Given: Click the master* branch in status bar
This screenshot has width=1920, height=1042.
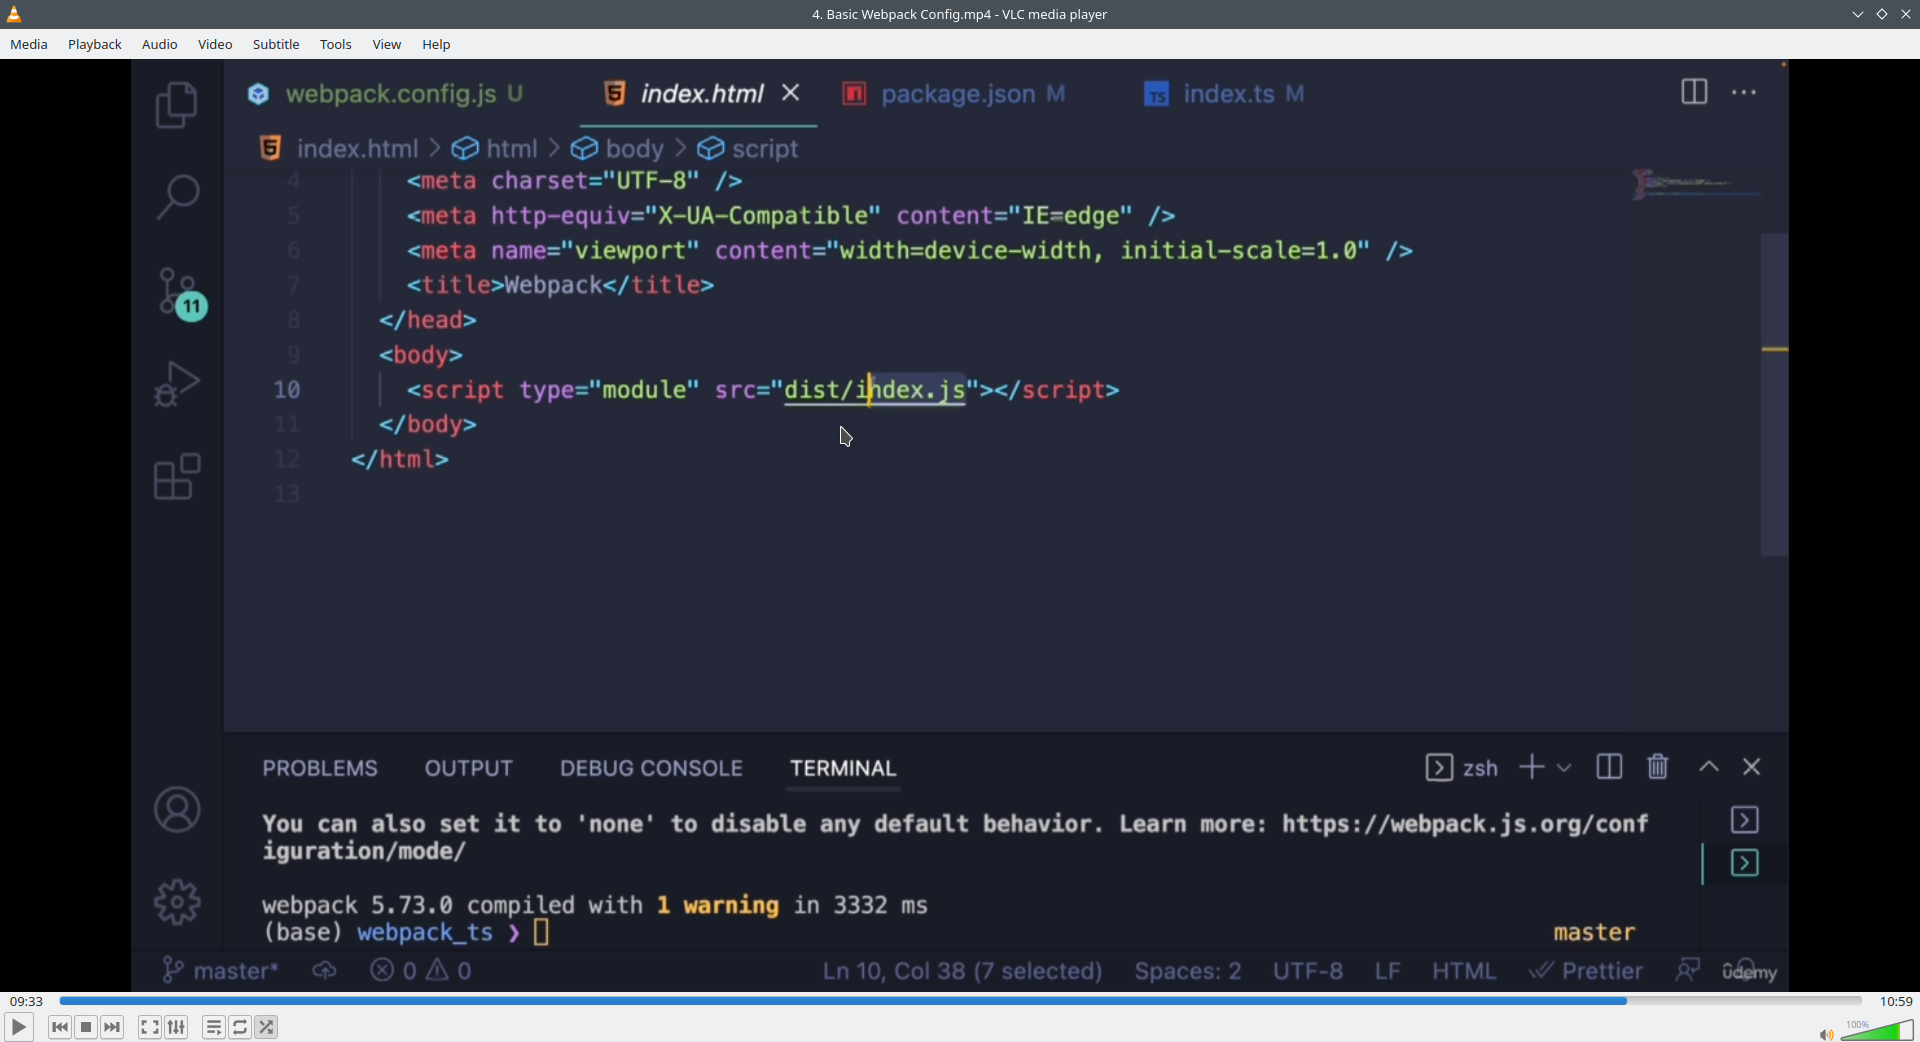Looking at the screenshot, I should [x=221, y=970].
